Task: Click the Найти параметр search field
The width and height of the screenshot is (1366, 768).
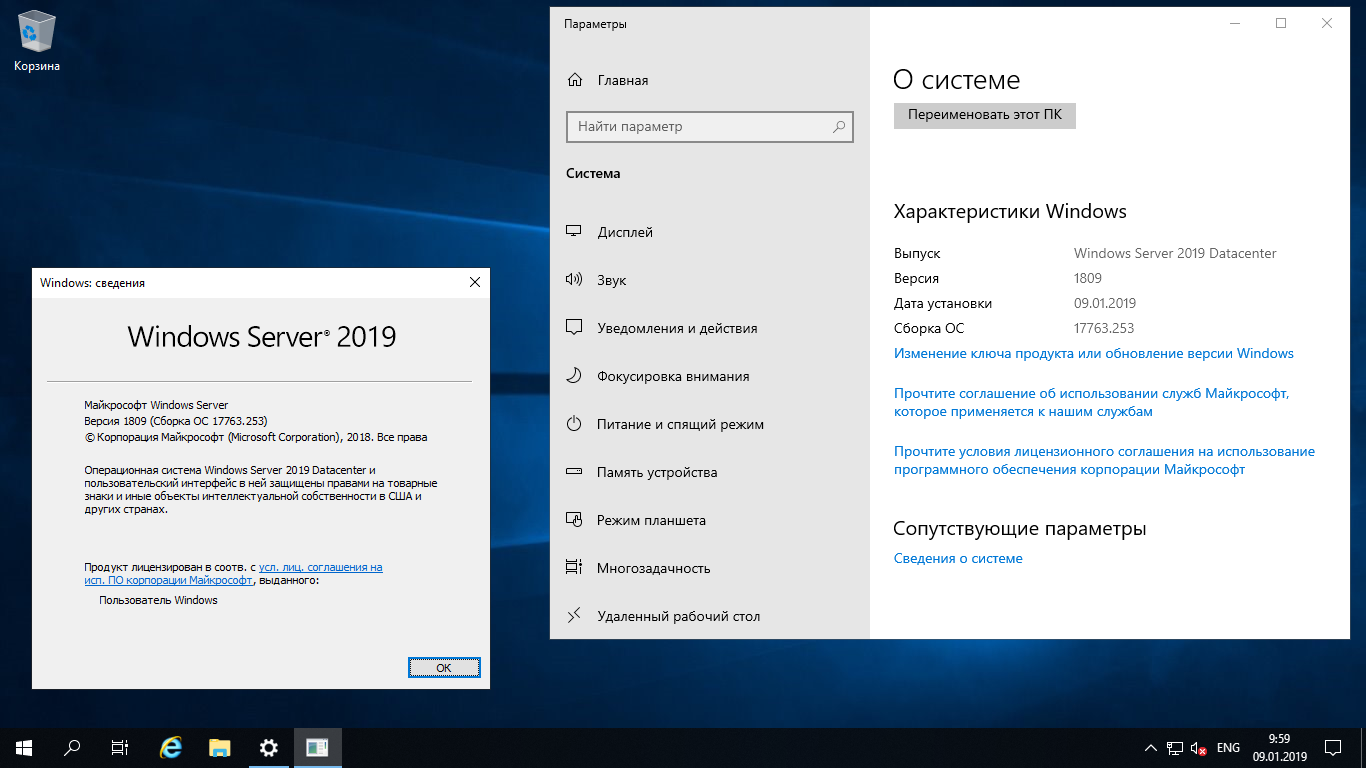Action: tap(710, 127)
